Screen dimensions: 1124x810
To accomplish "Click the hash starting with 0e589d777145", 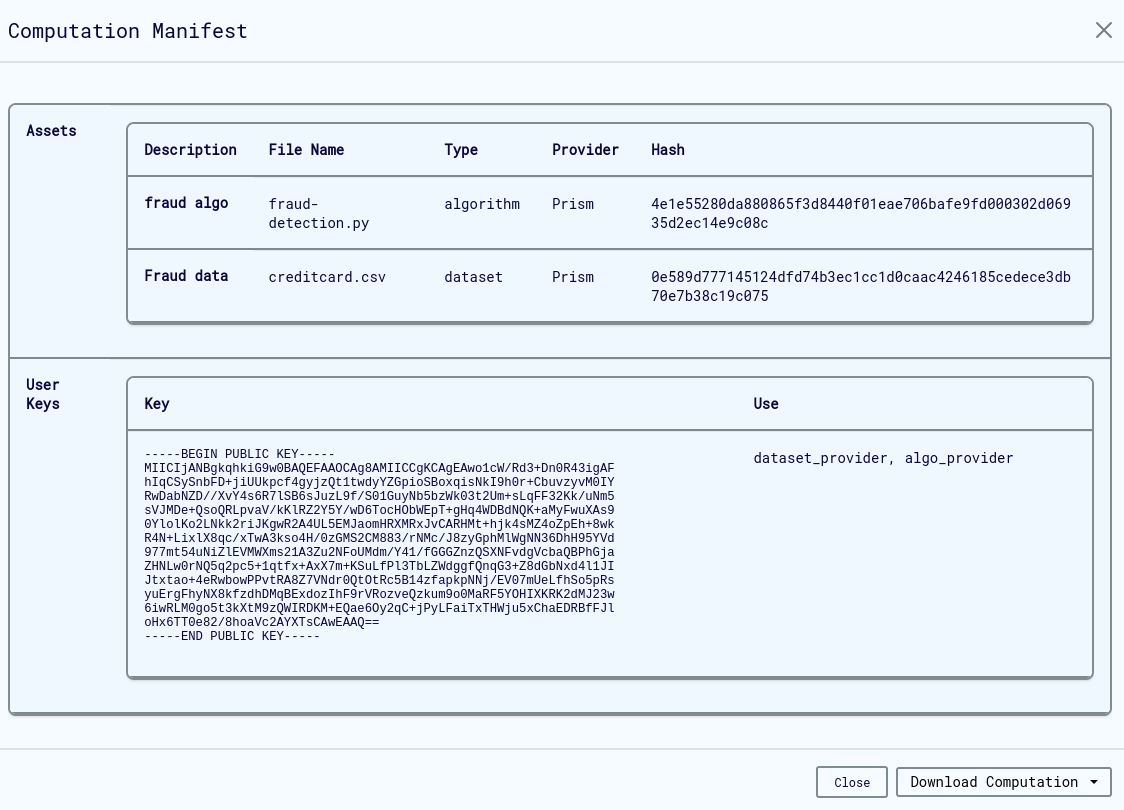I will pos(860,287).
